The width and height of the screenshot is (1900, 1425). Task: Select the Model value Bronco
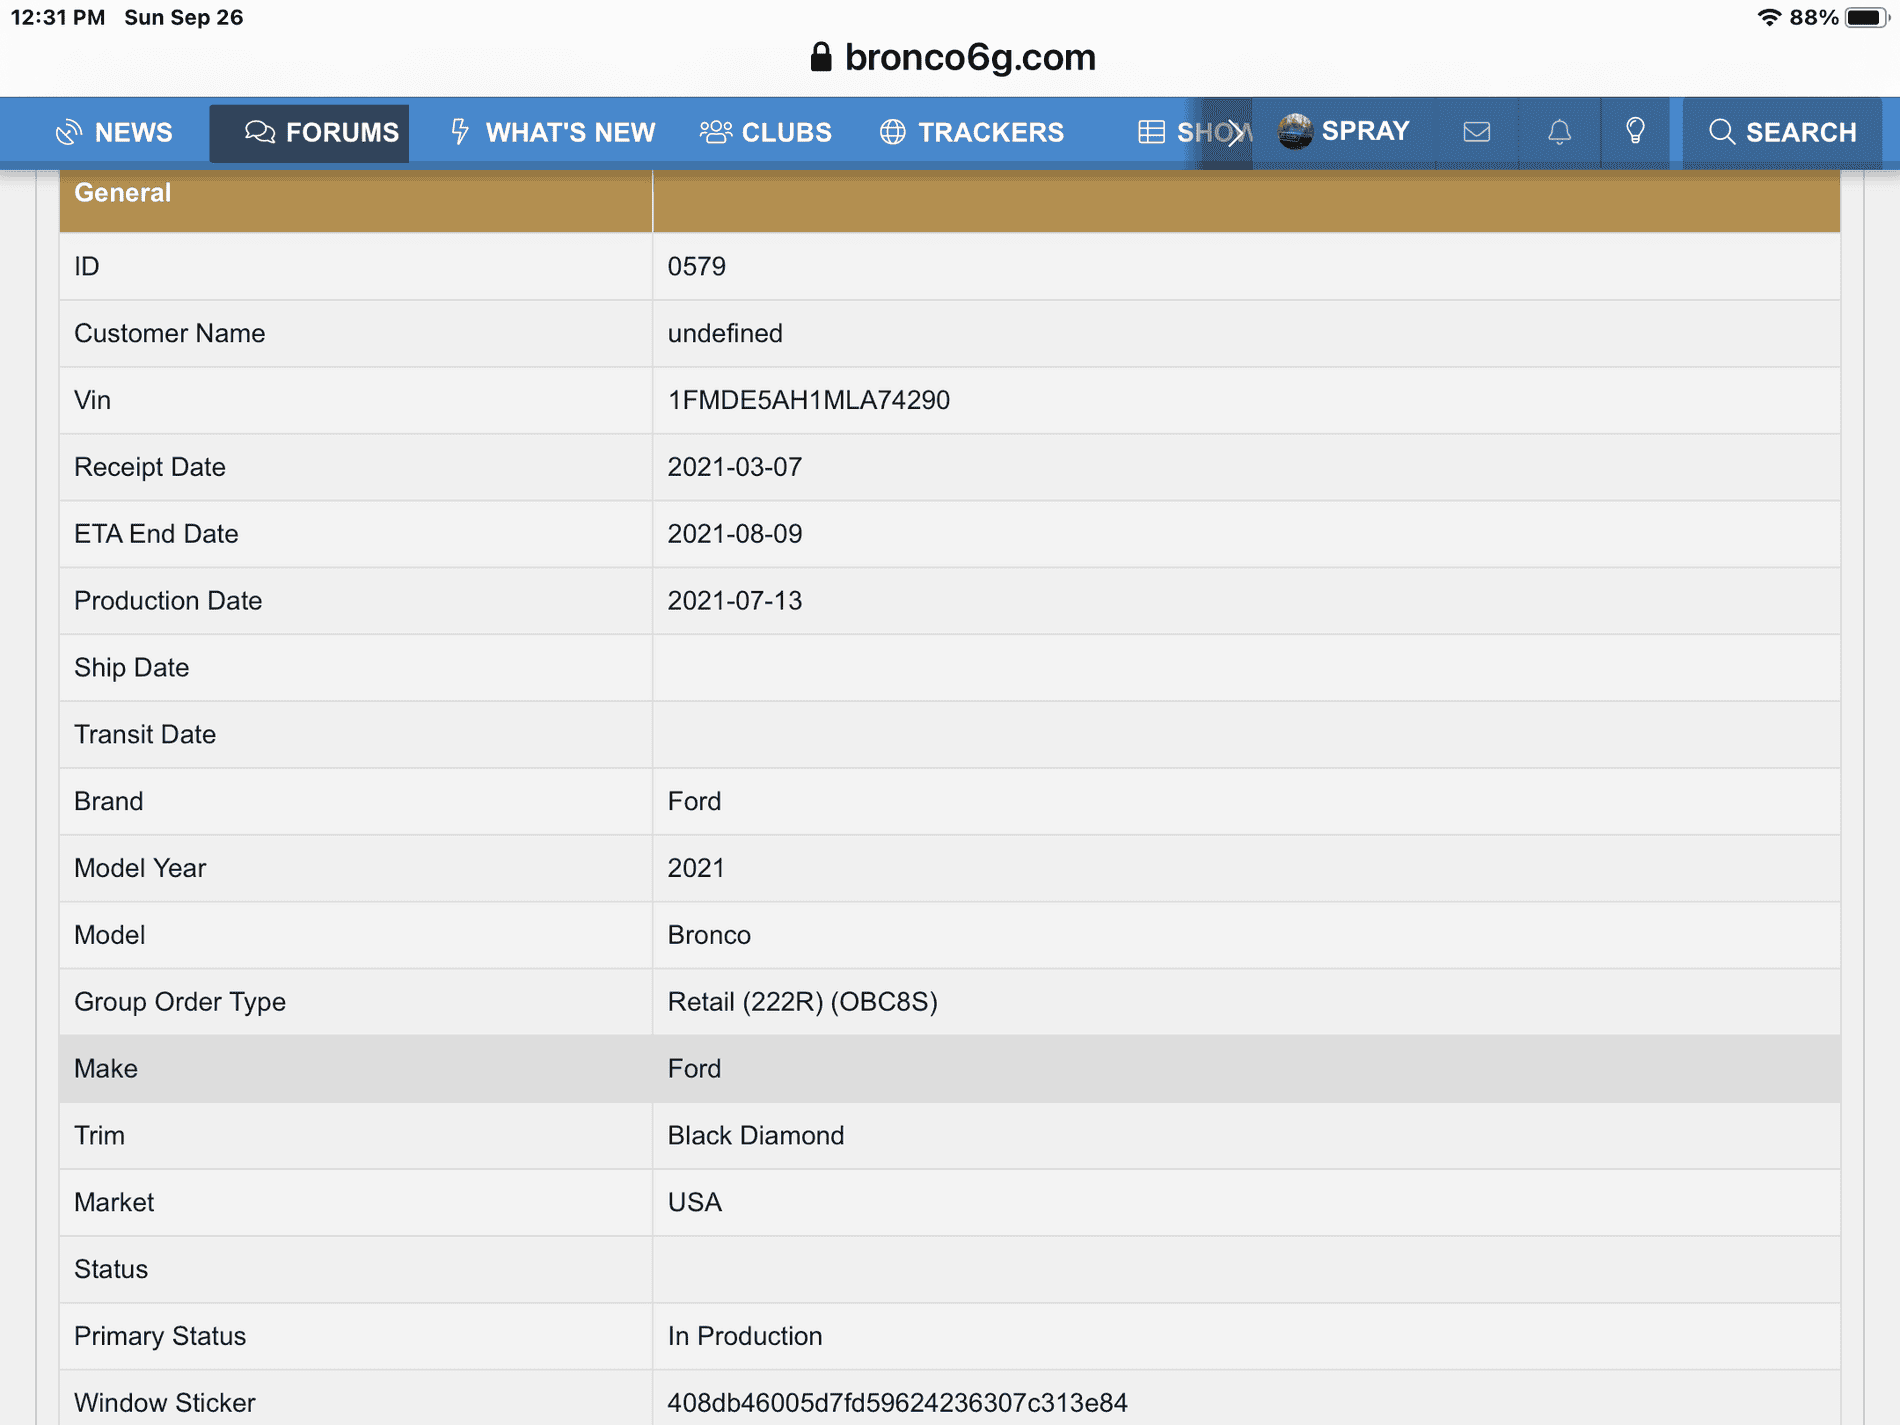(x=709, y=935)
